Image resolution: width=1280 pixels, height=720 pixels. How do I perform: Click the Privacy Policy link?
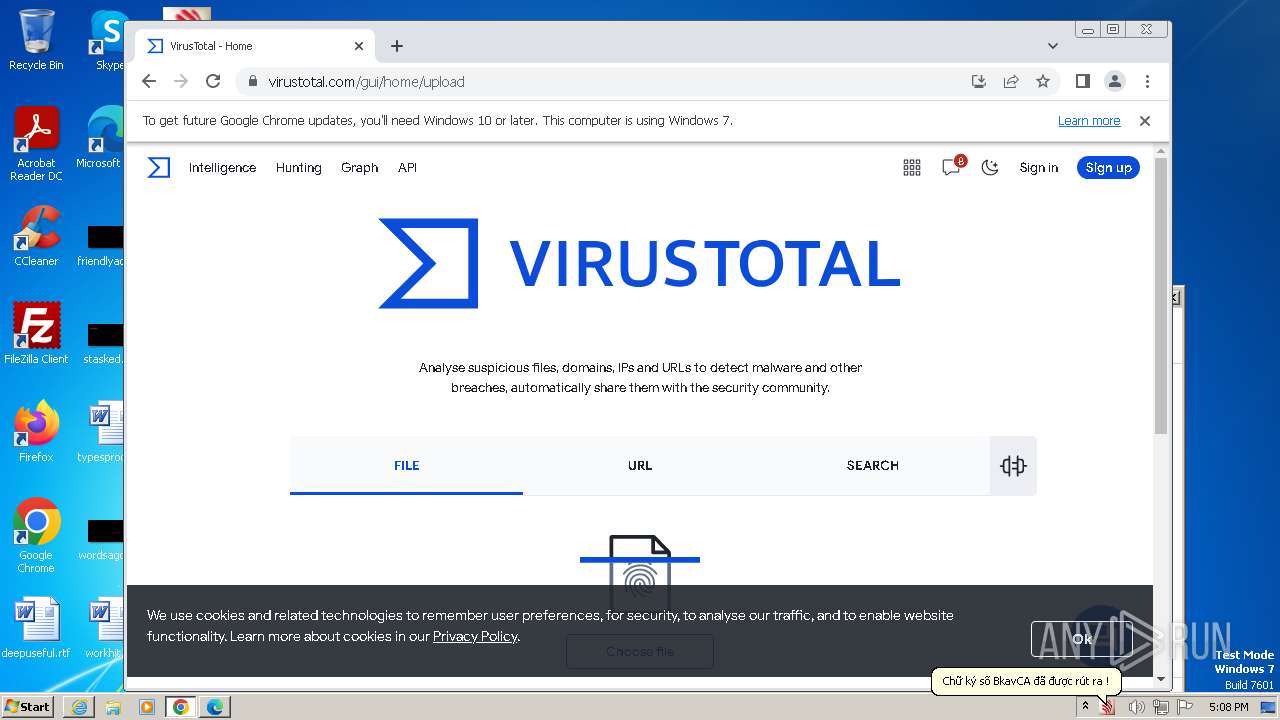[475, 636]
